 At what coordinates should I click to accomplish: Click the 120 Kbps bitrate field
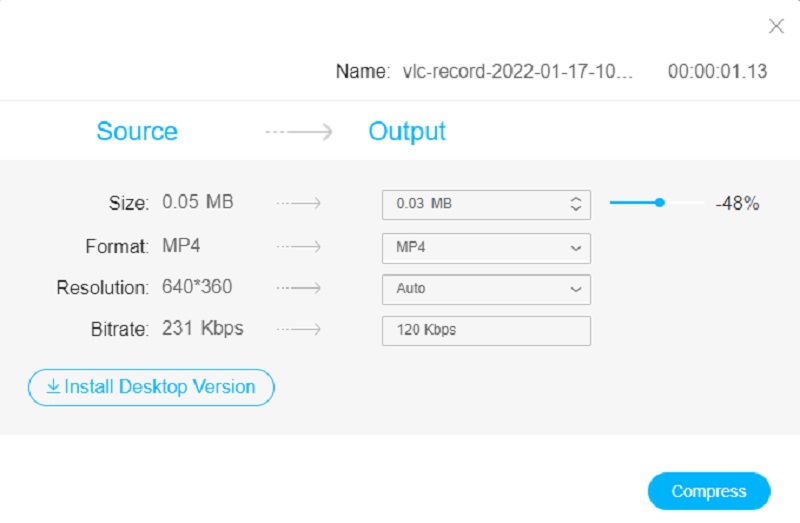point(486,330)
